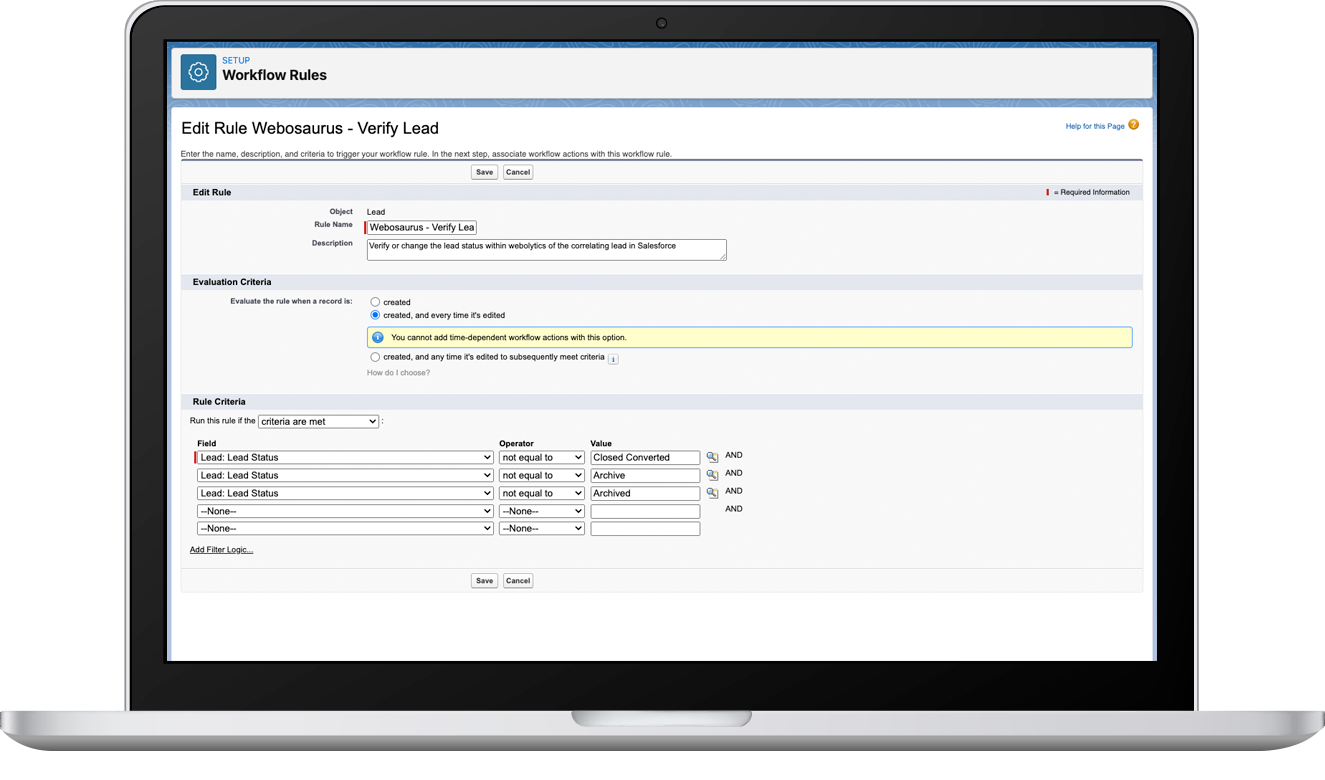The image size is (1325, 780).
Task: Click the blue info icon in yellow notice
Action: pos(378,338)
